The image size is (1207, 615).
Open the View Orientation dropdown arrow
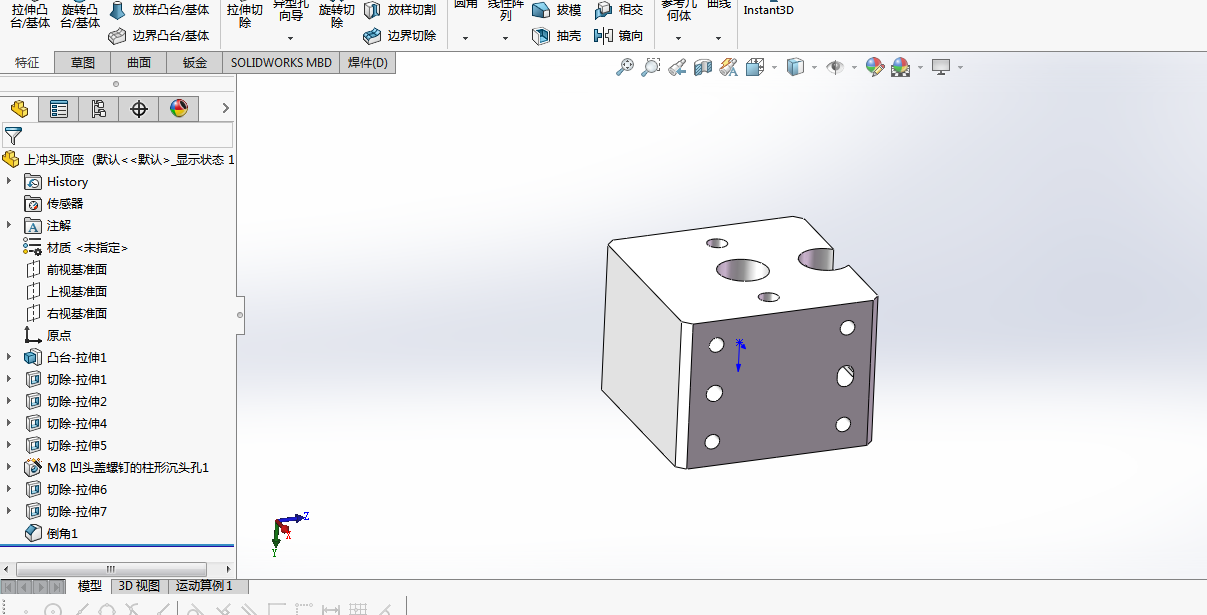tap(775, 68)
